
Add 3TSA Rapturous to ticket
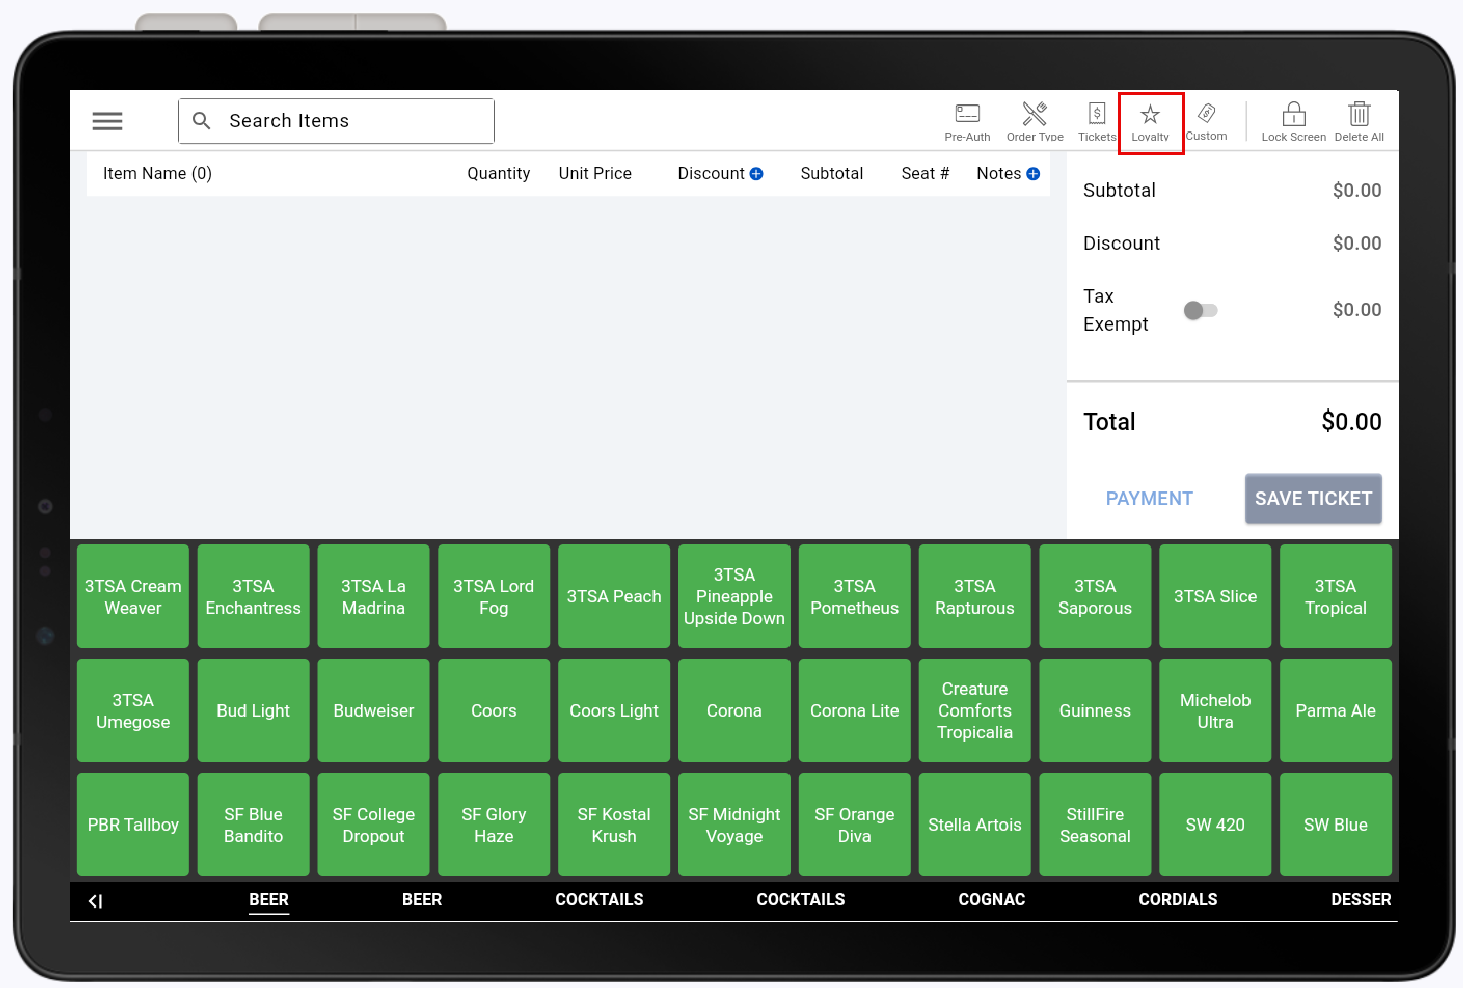tap(975, 596)
